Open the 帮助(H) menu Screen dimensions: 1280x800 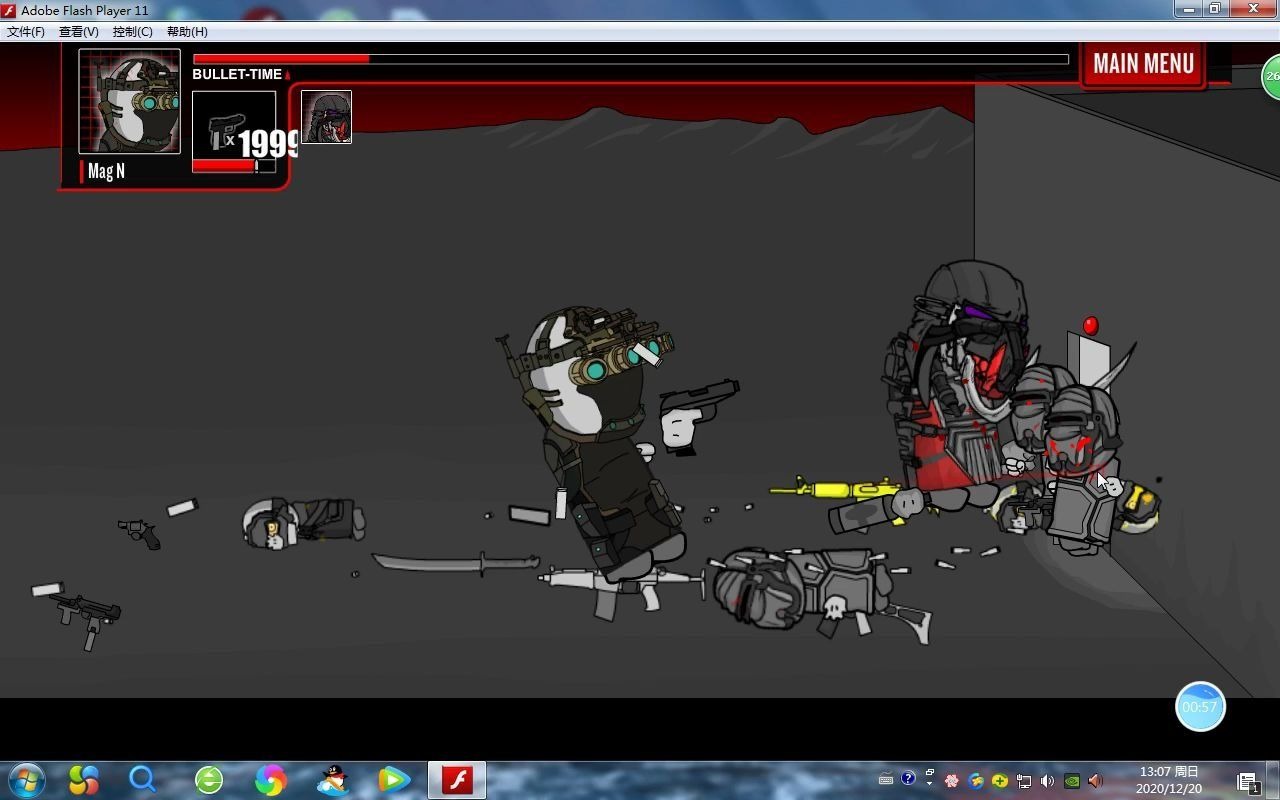click(187, 32)
